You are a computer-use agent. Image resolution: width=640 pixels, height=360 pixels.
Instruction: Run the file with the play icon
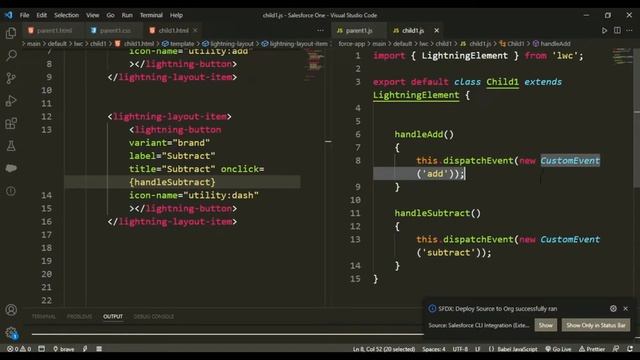[604, 31]
